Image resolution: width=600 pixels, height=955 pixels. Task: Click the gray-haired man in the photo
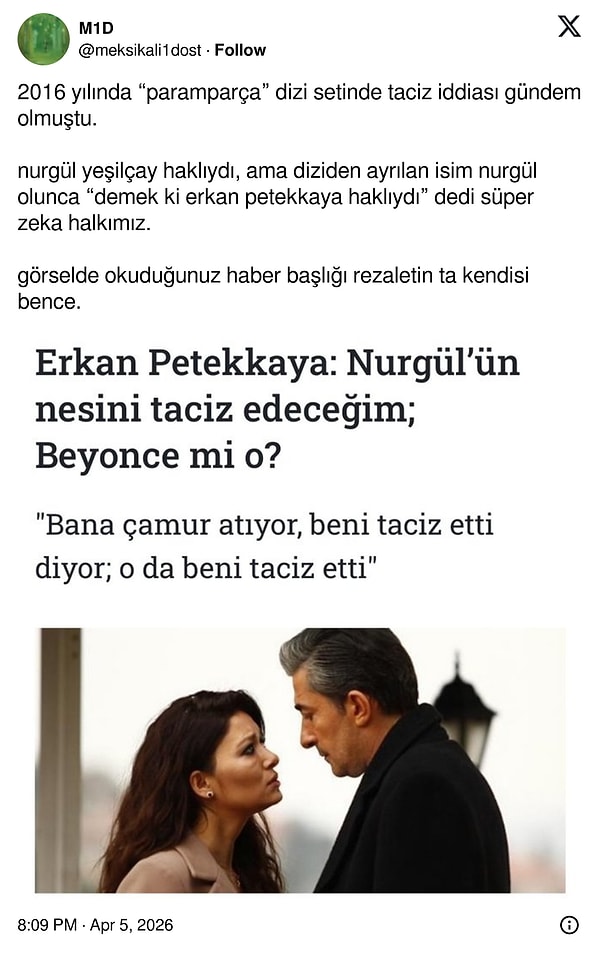point(390,761)
